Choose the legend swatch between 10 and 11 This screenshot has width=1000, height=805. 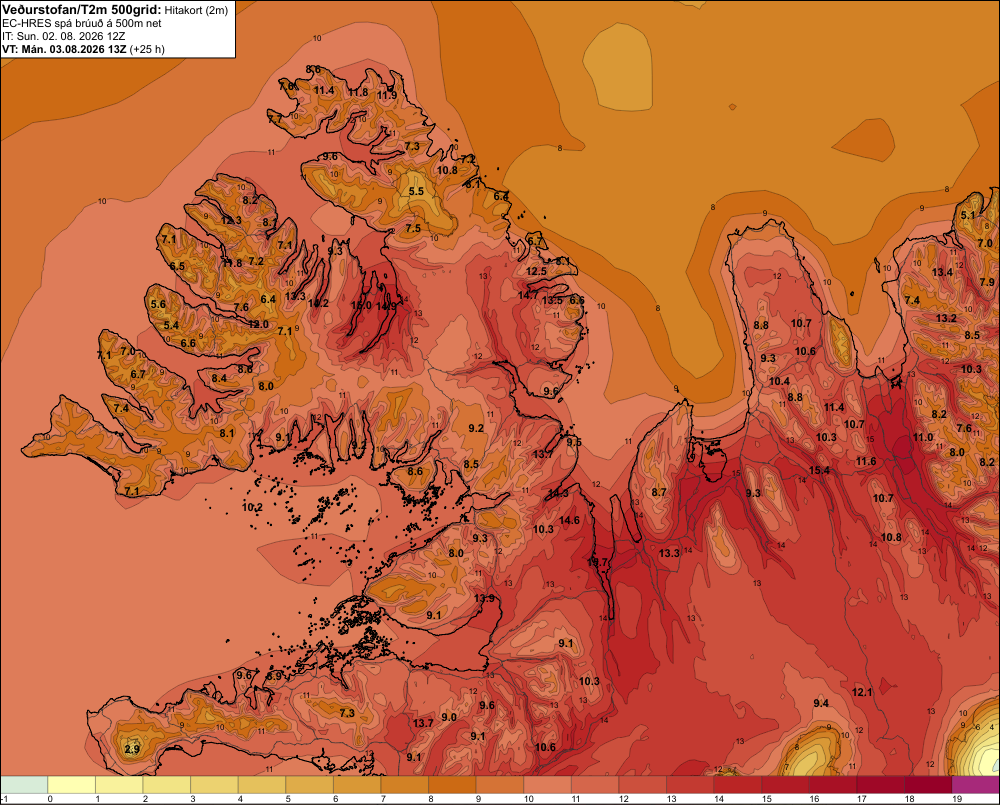coord(547,784)
